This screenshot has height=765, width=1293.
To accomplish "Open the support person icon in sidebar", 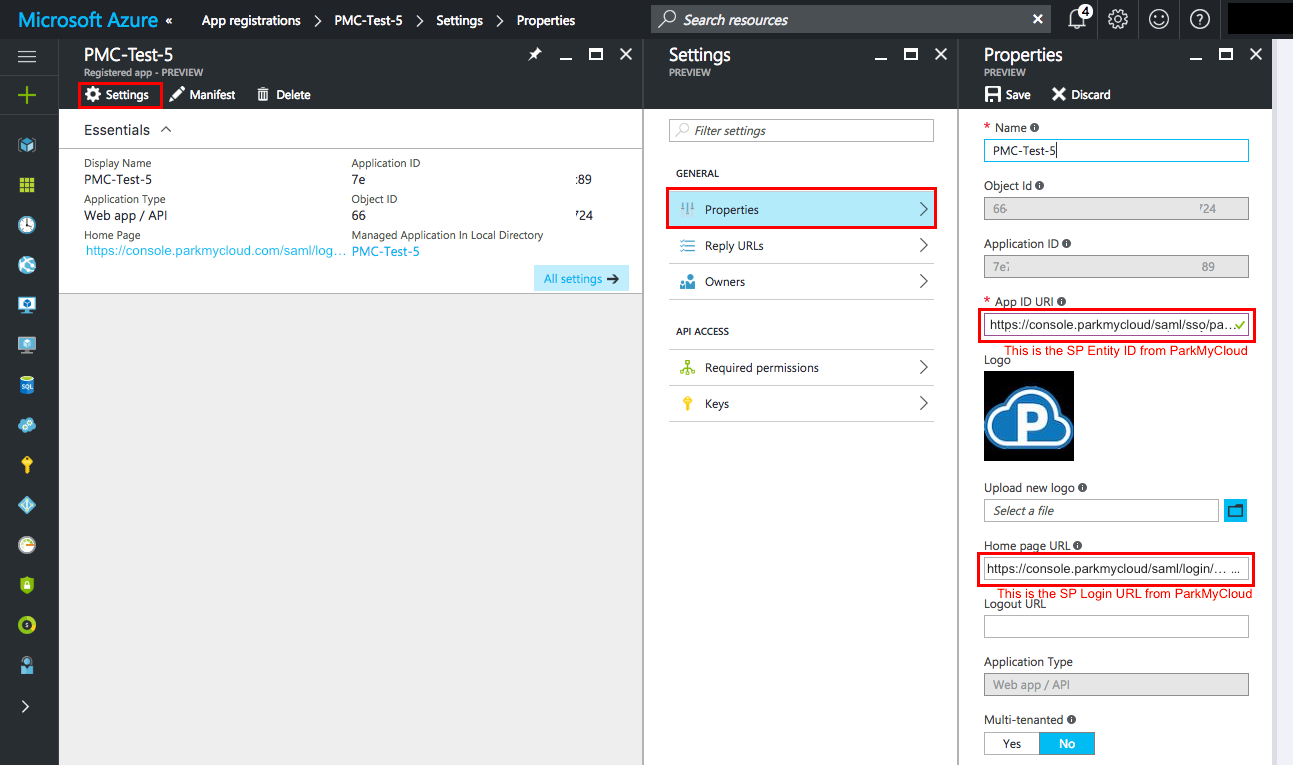I will coord(27,665).
